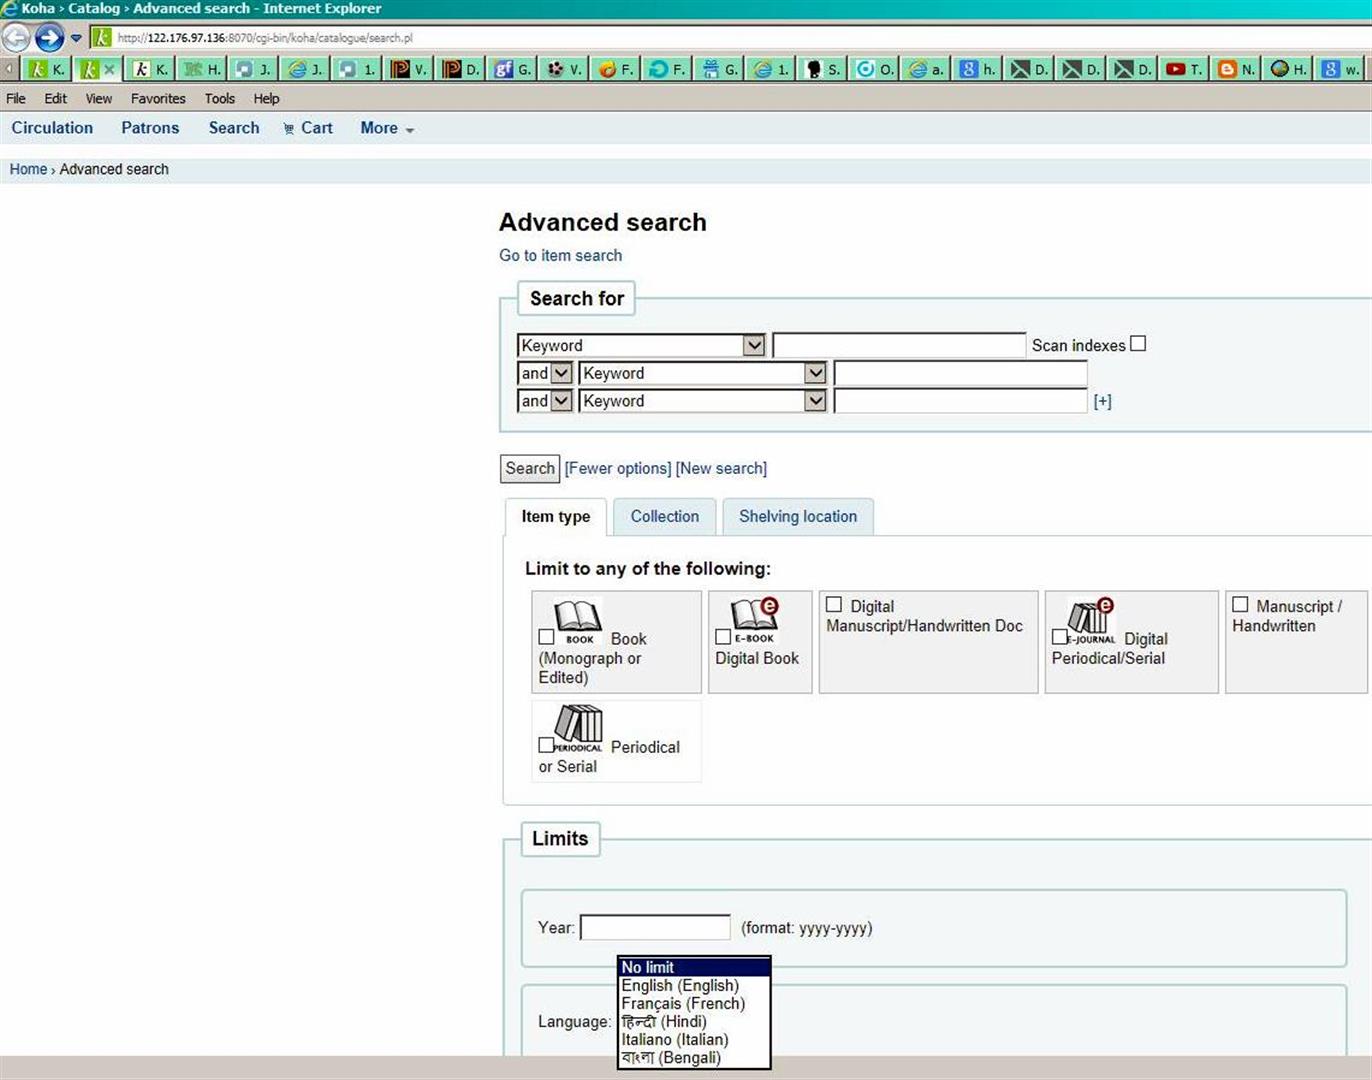Select No limit in the language list
This screenshot has height=1080, width=1372.
[x=694, y=968]
